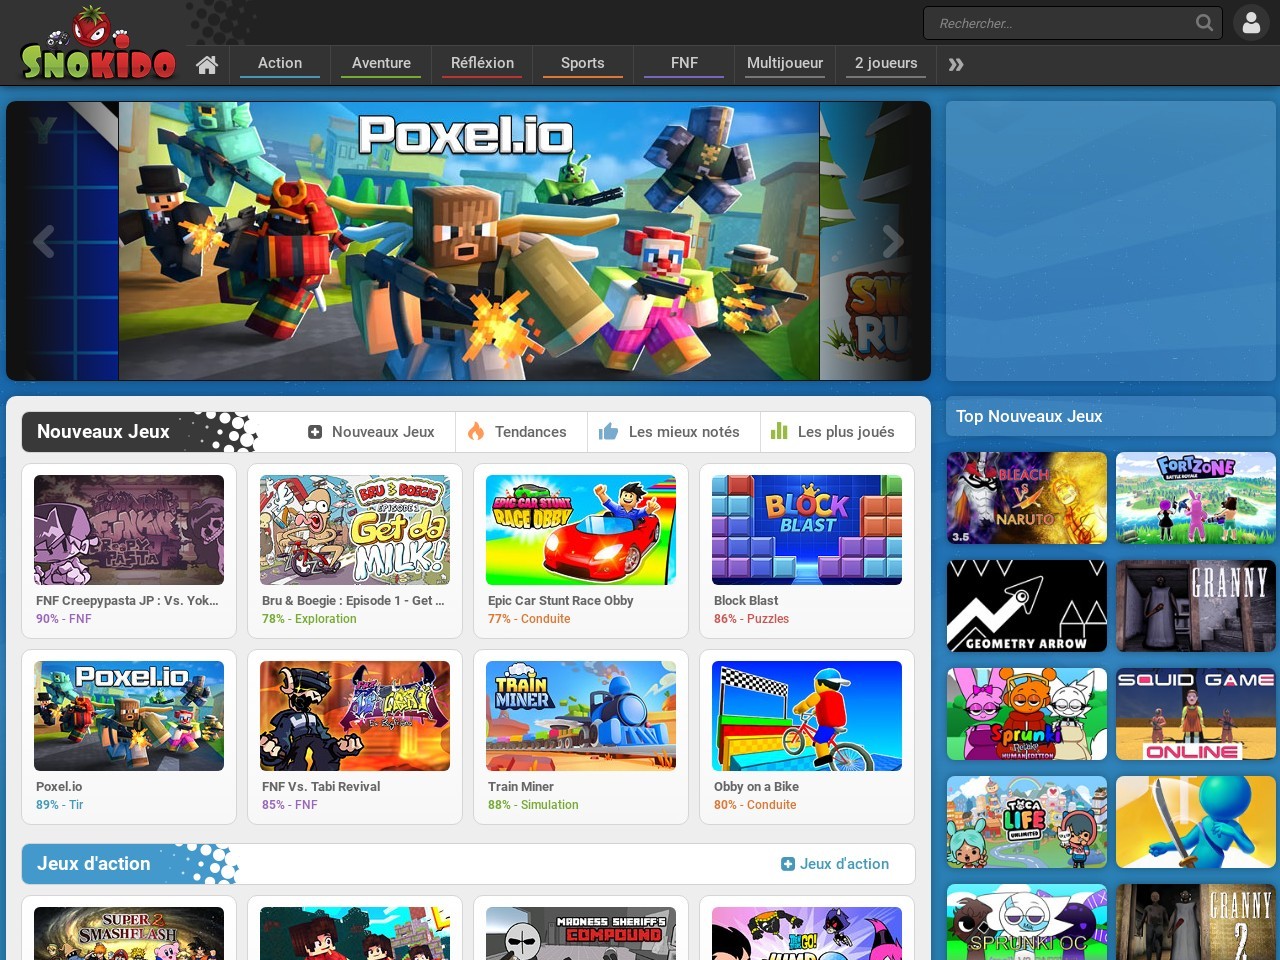Open Sprunki OC game thumbnail
The height and width of the screenshot is (960, 1280).
coord(1027,922)
